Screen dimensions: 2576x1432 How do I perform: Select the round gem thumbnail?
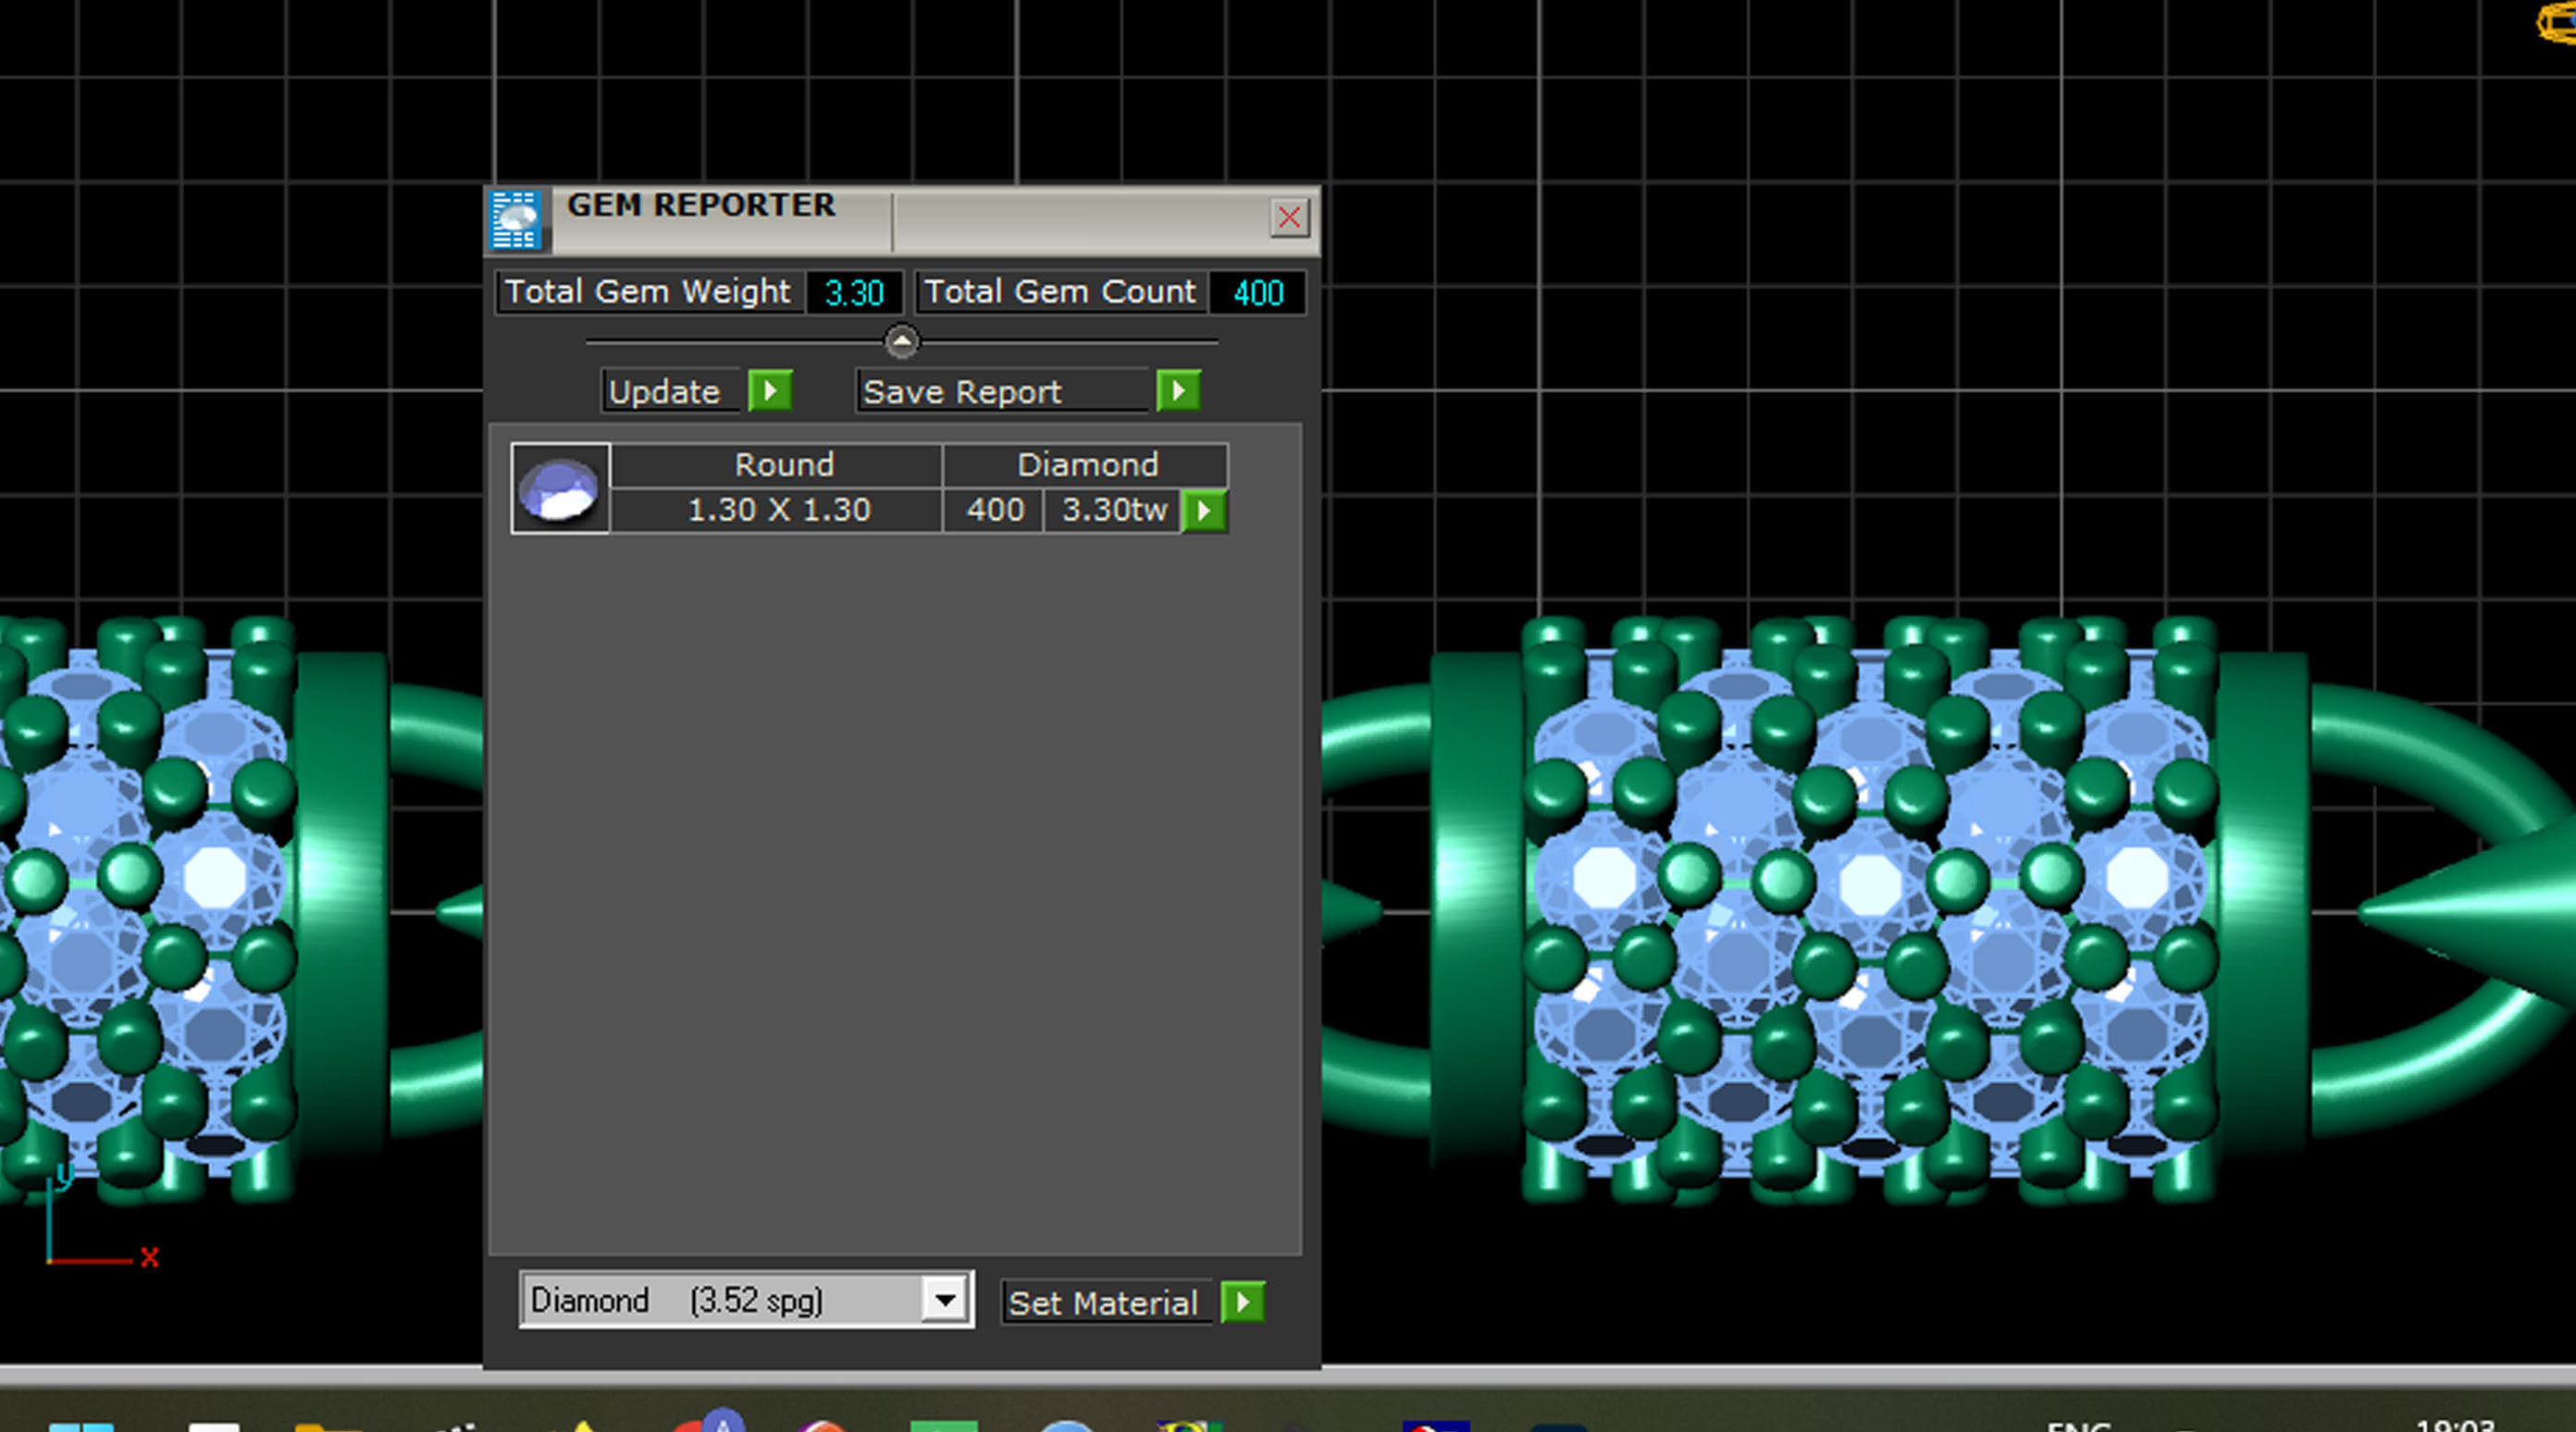tap(560, 489)
